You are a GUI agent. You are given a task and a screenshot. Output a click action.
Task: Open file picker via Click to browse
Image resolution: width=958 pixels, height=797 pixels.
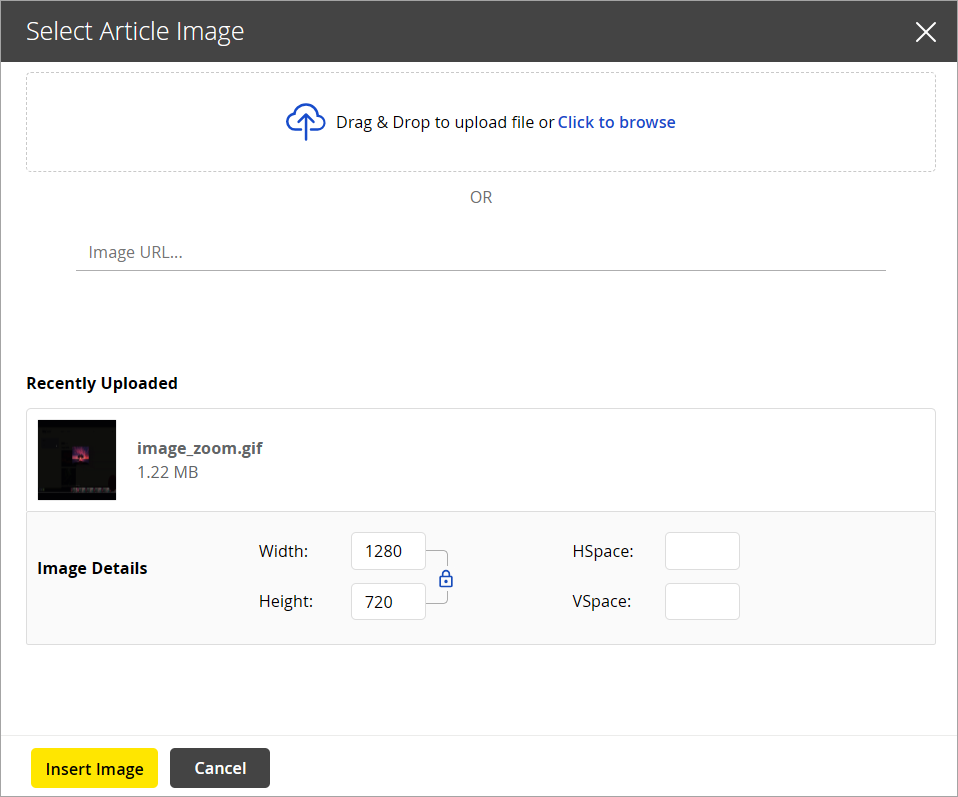point(616,121)
